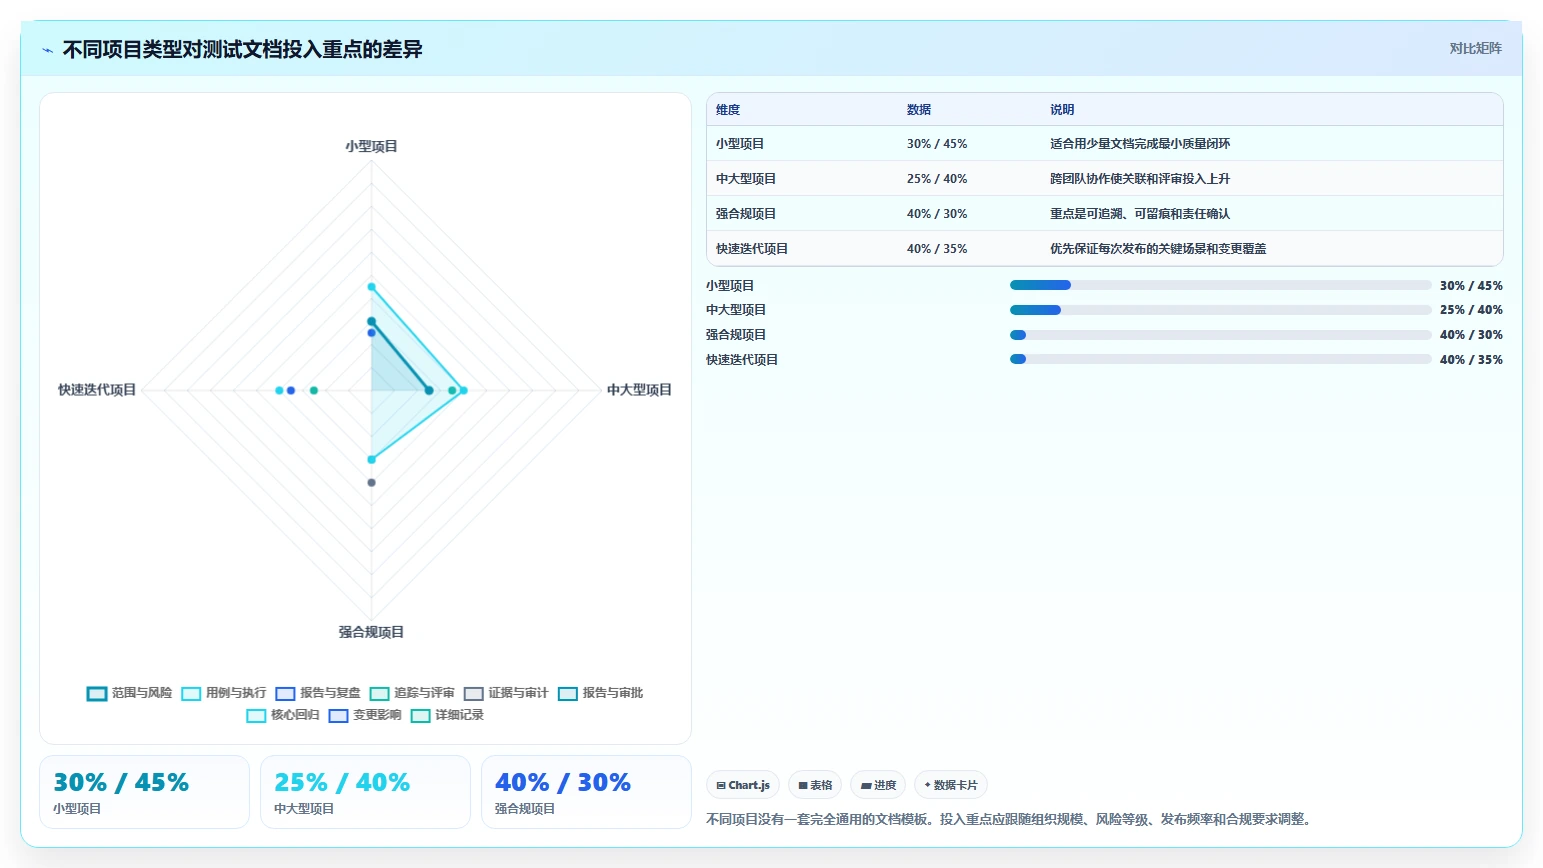Toggle the 用例与执行 legend series

coord(224,693)
